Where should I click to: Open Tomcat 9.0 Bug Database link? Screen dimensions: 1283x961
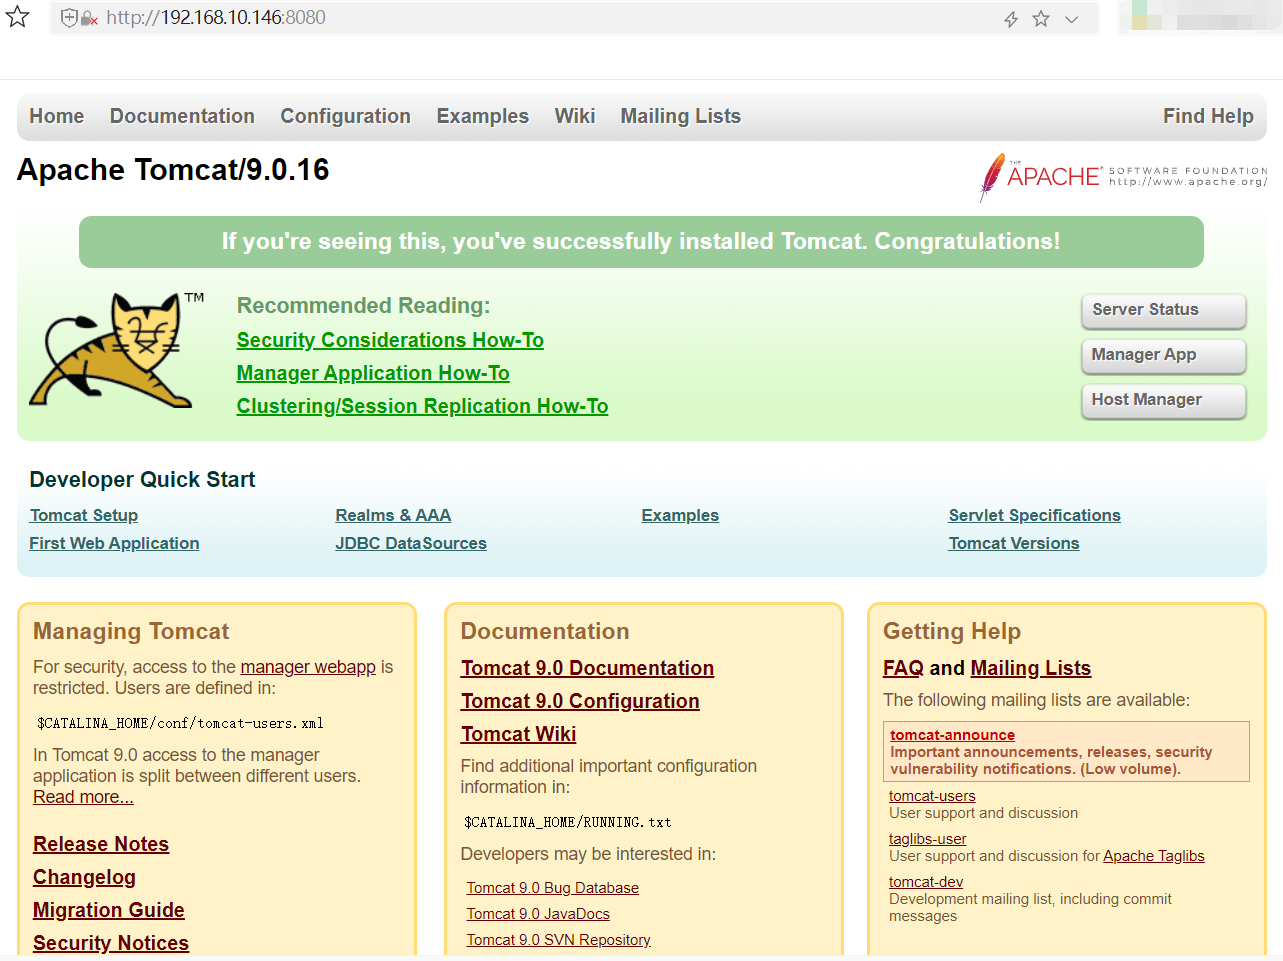(552, 888)
